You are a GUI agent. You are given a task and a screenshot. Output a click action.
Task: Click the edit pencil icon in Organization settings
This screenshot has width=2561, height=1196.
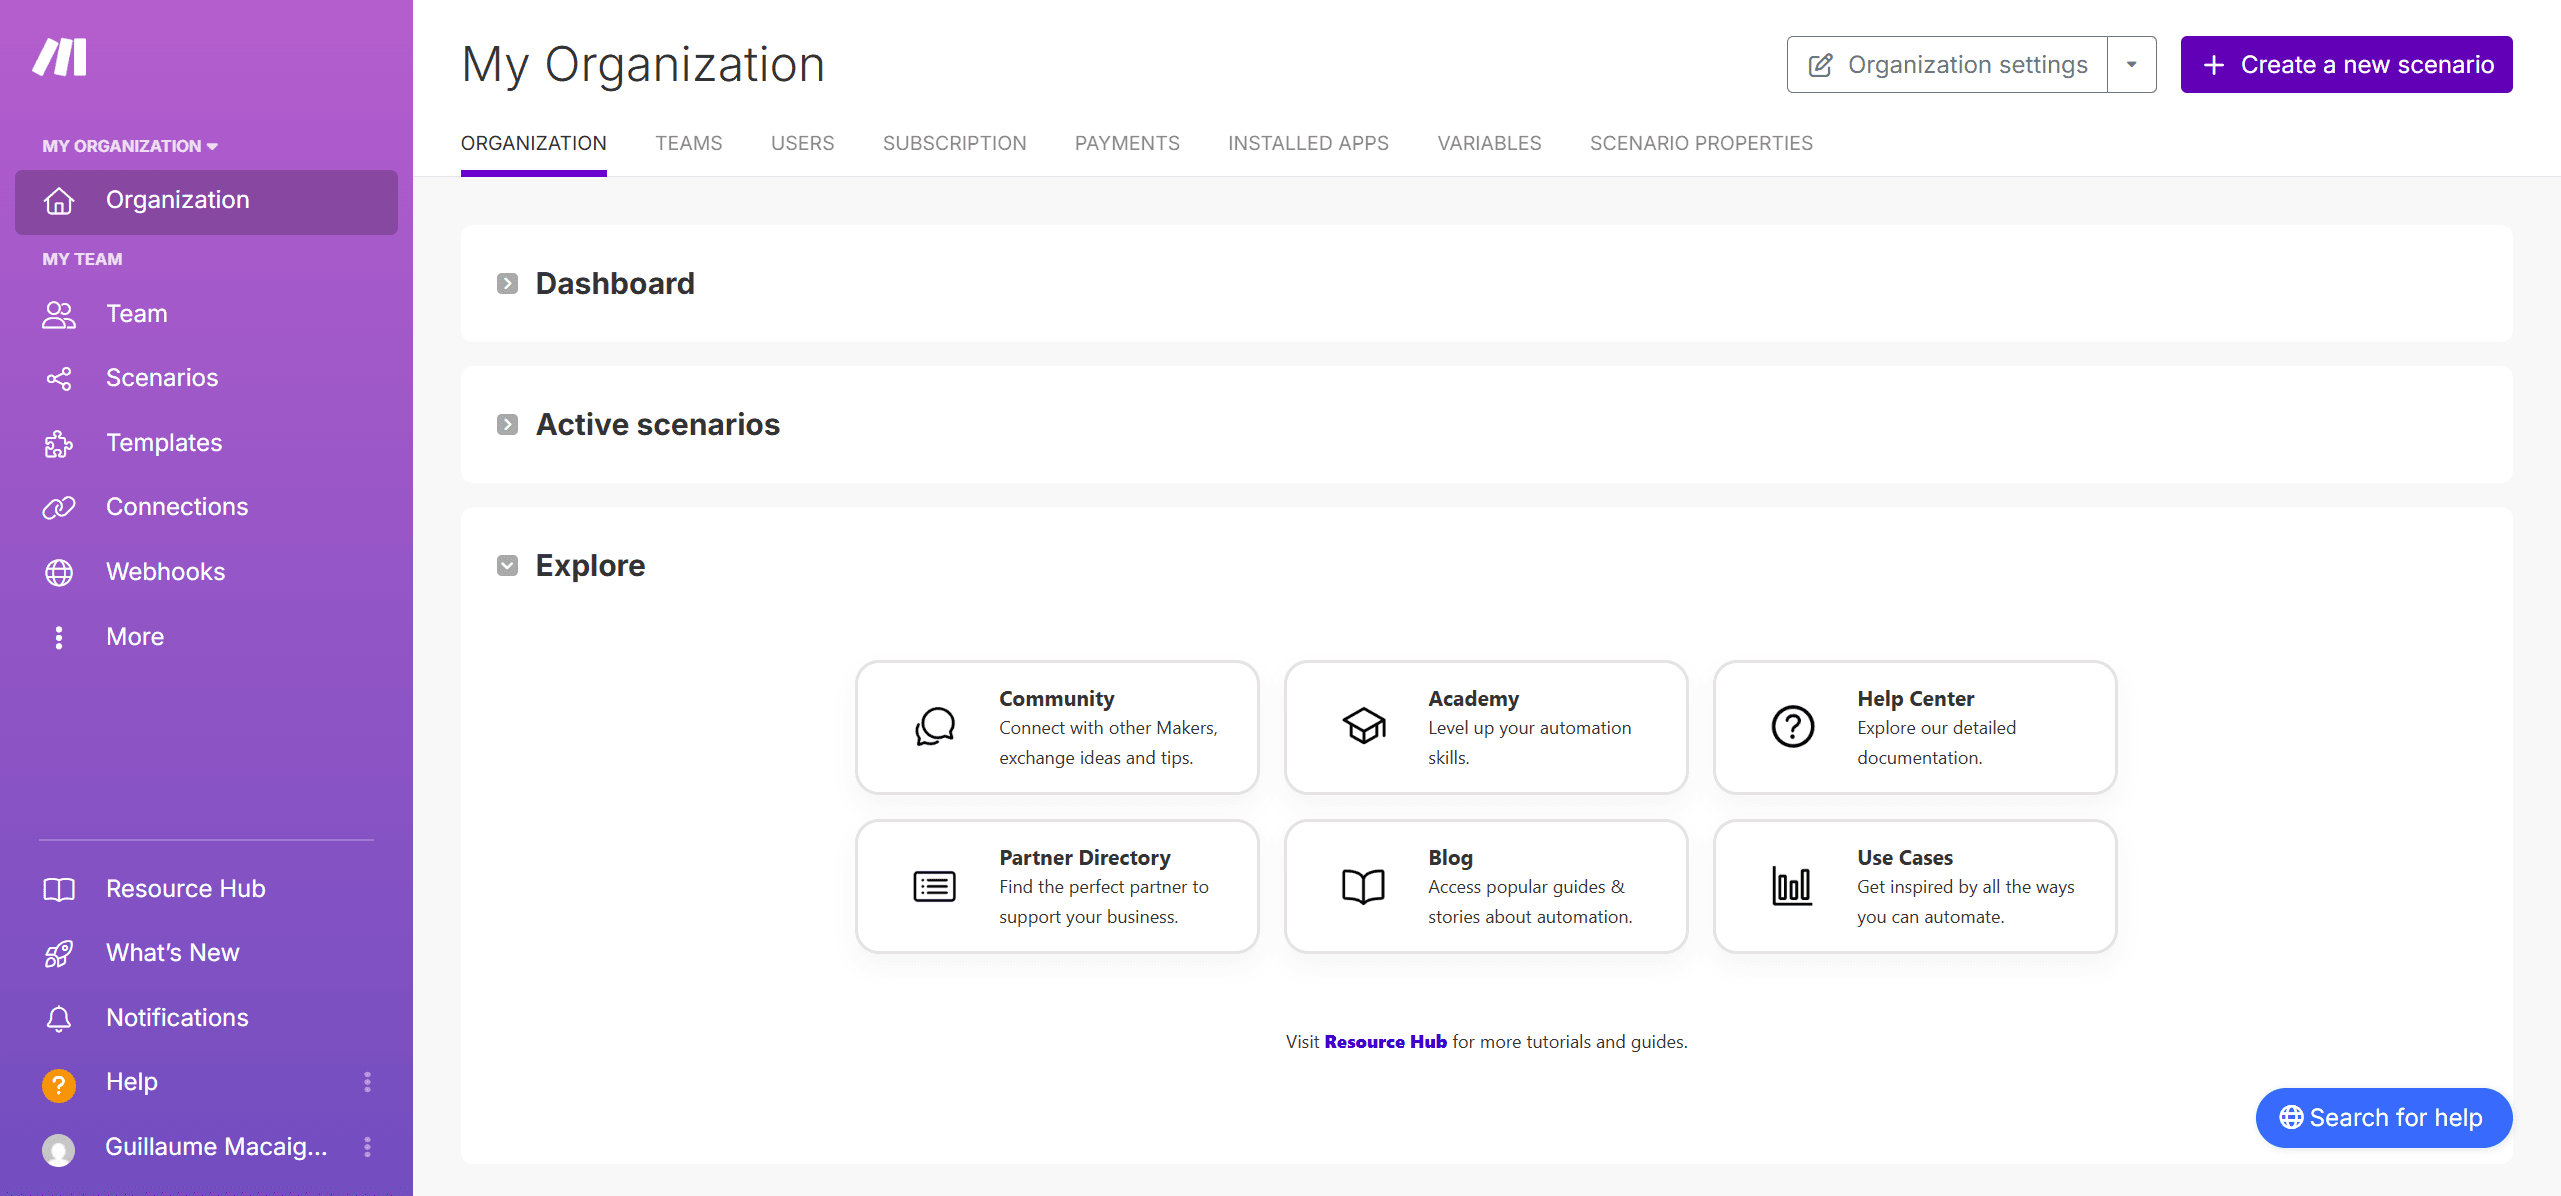1820,65
